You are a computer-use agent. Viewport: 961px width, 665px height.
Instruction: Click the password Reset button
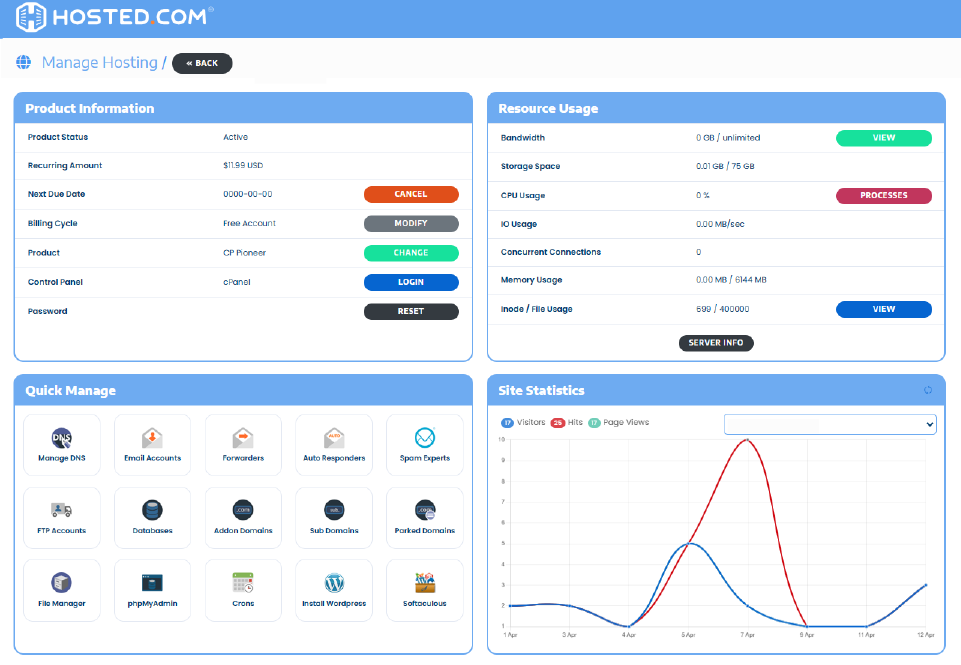point(411,311)
